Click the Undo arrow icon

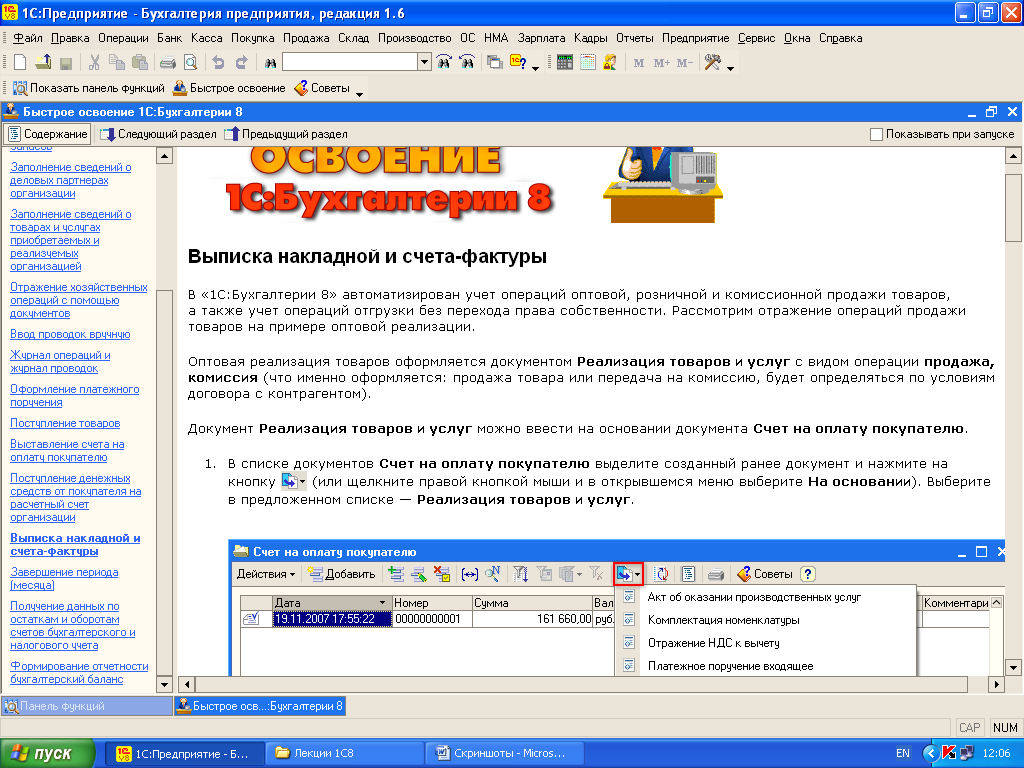(218, 63)
